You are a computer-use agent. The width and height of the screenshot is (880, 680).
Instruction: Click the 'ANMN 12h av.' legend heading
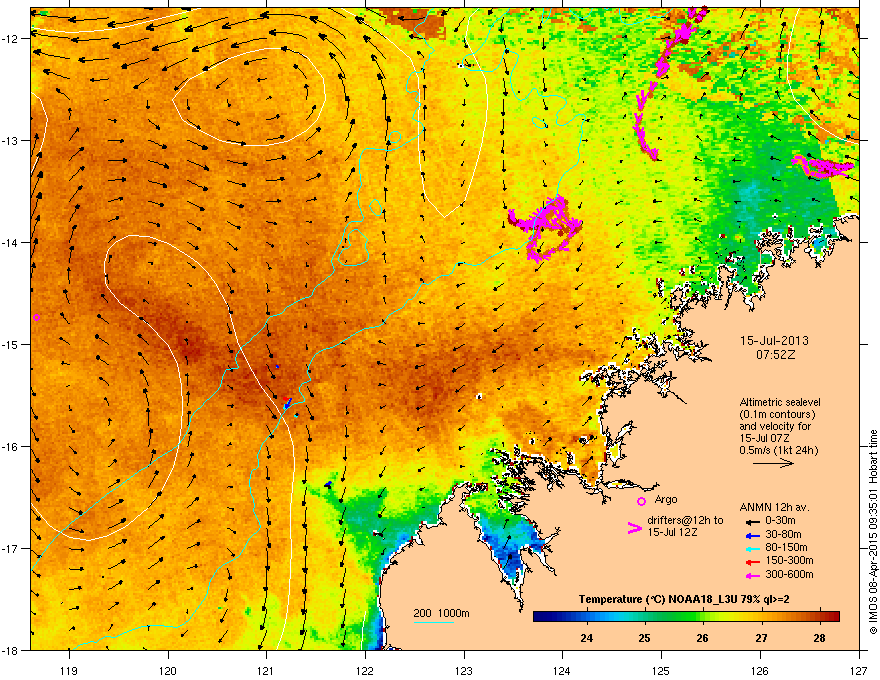click(774, 507)
